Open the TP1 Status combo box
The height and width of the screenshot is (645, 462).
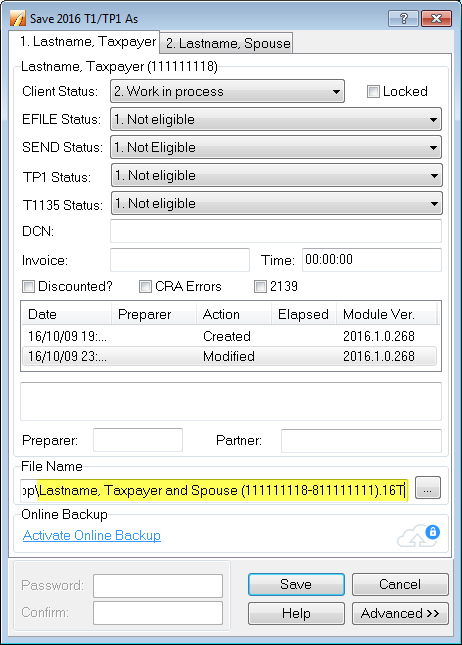click(276, 176)
